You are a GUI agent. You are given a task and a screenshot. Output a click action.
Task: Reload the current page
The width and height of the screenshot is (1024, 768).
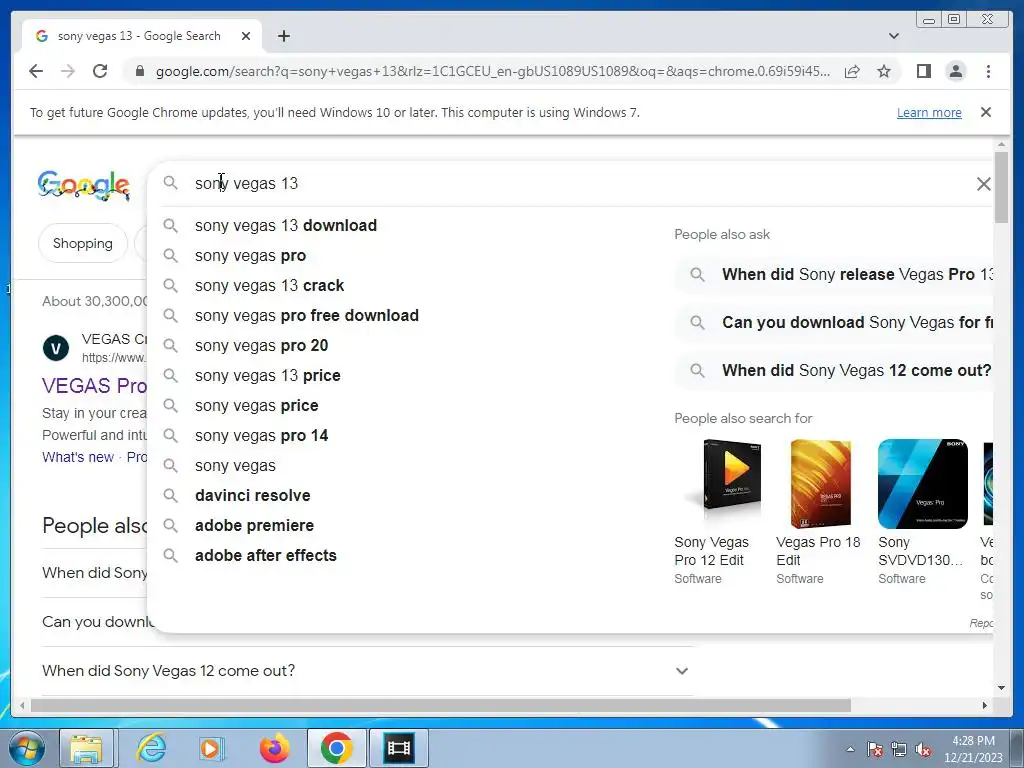pos(100,71)
